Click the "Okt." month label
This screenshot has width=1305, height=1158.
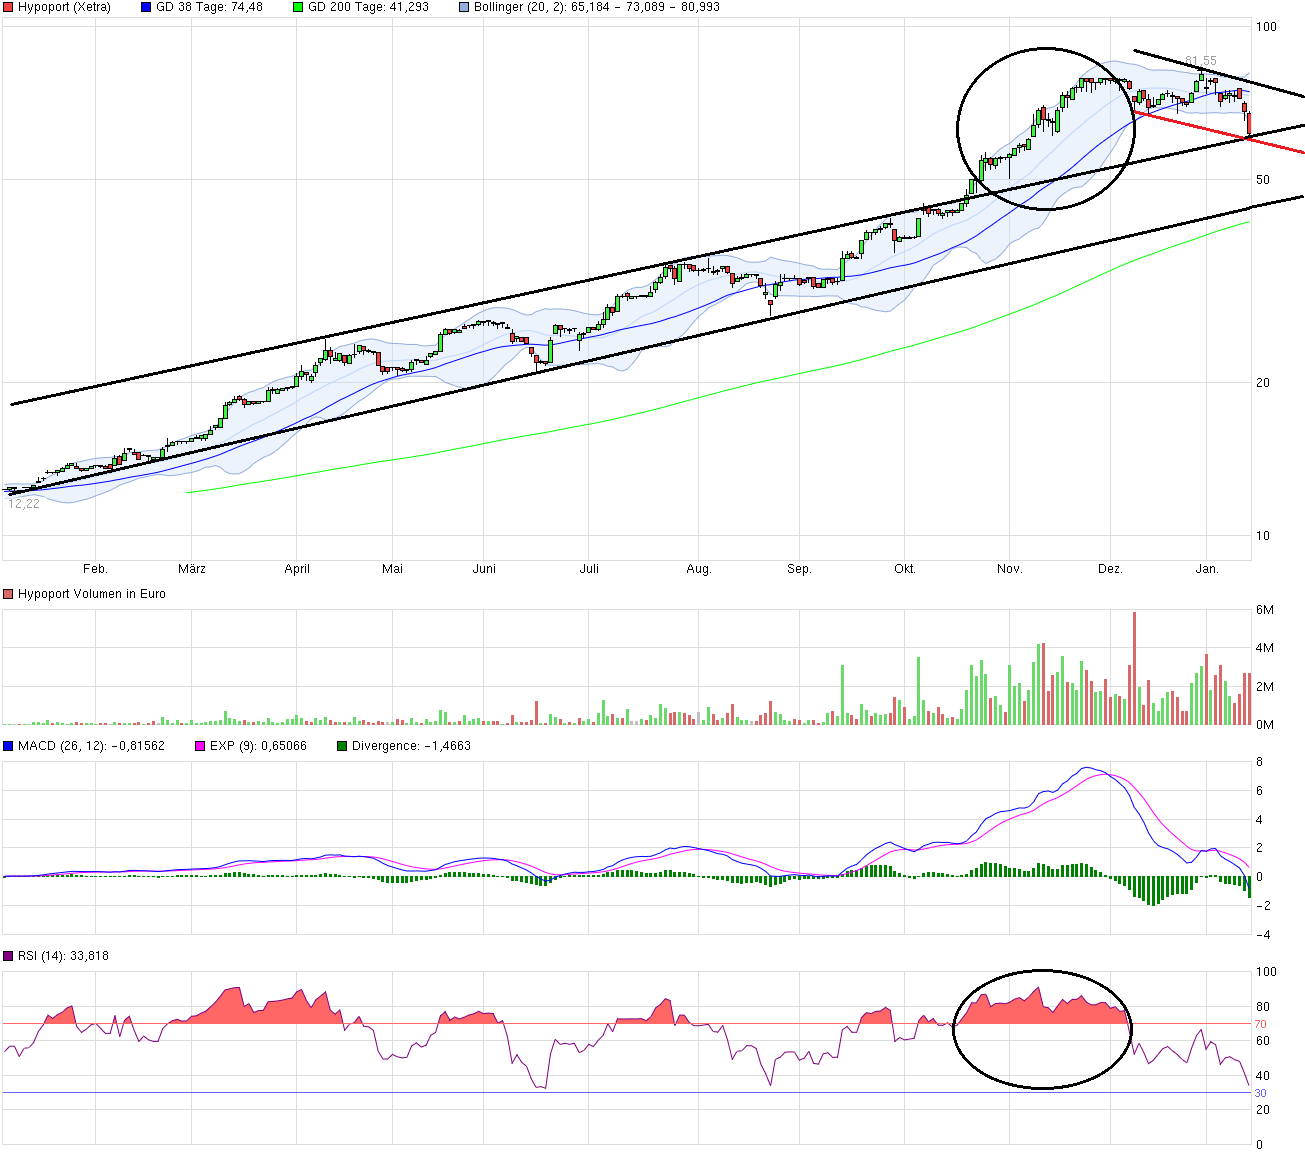905,569
